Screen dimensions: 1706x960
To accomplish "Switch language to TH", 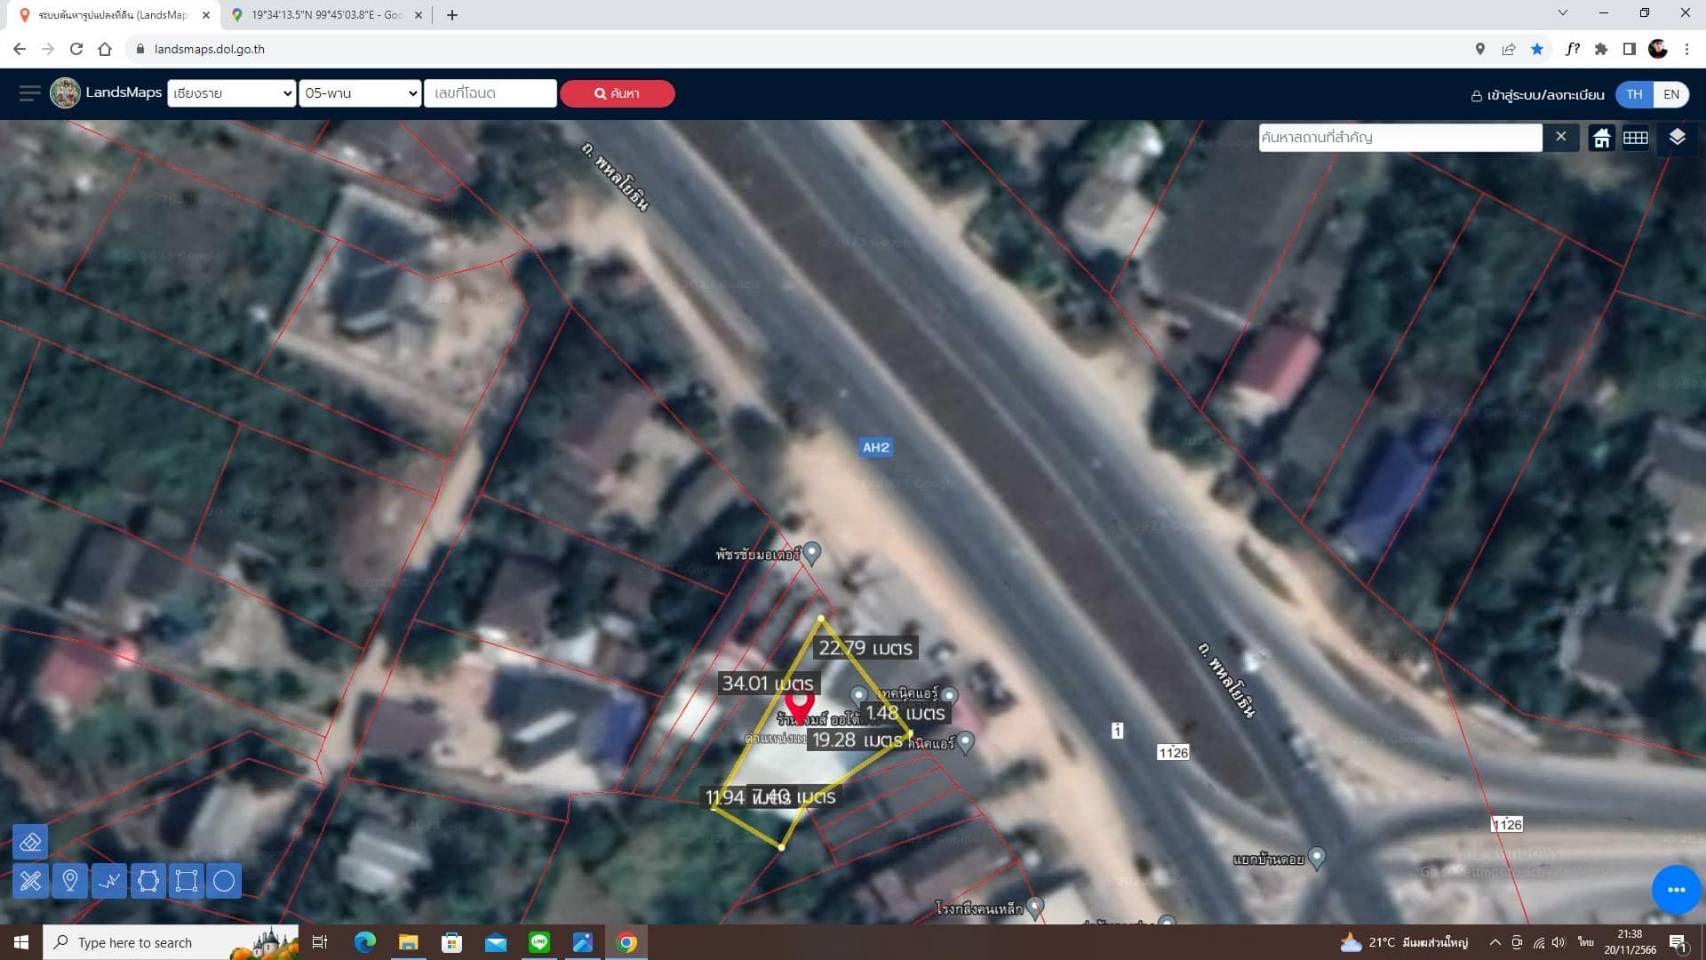I will pos(1634,94).
